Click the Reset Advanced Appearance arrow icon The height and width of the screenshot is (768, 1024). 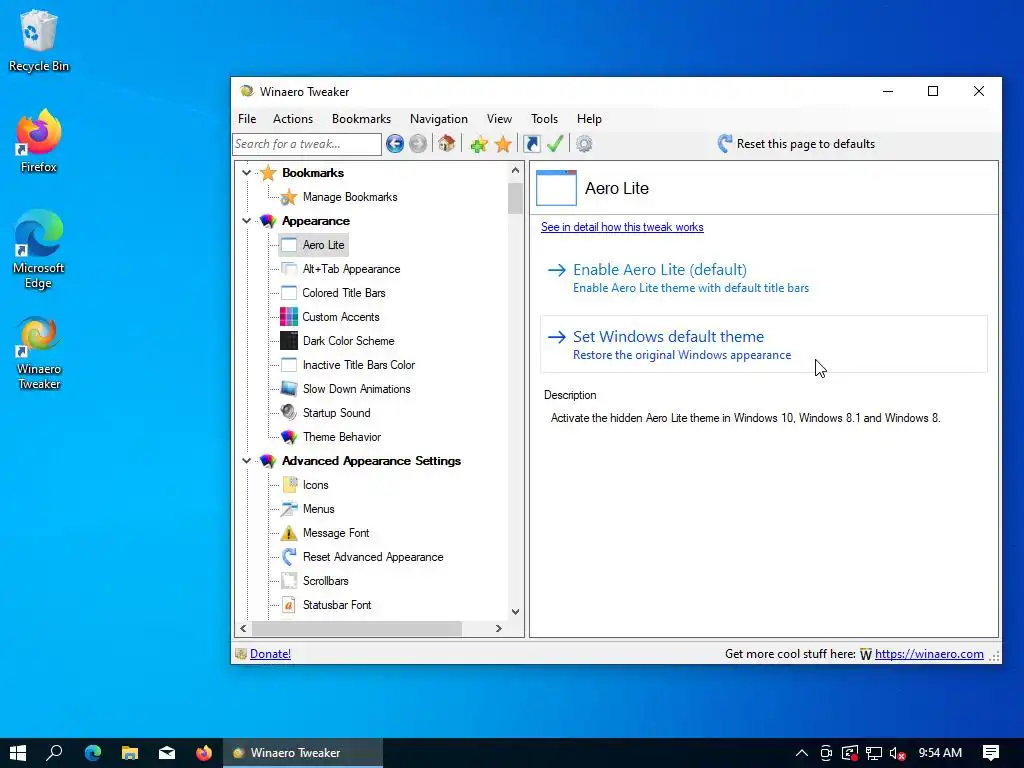pyautogui.click(x=289, y=557)
